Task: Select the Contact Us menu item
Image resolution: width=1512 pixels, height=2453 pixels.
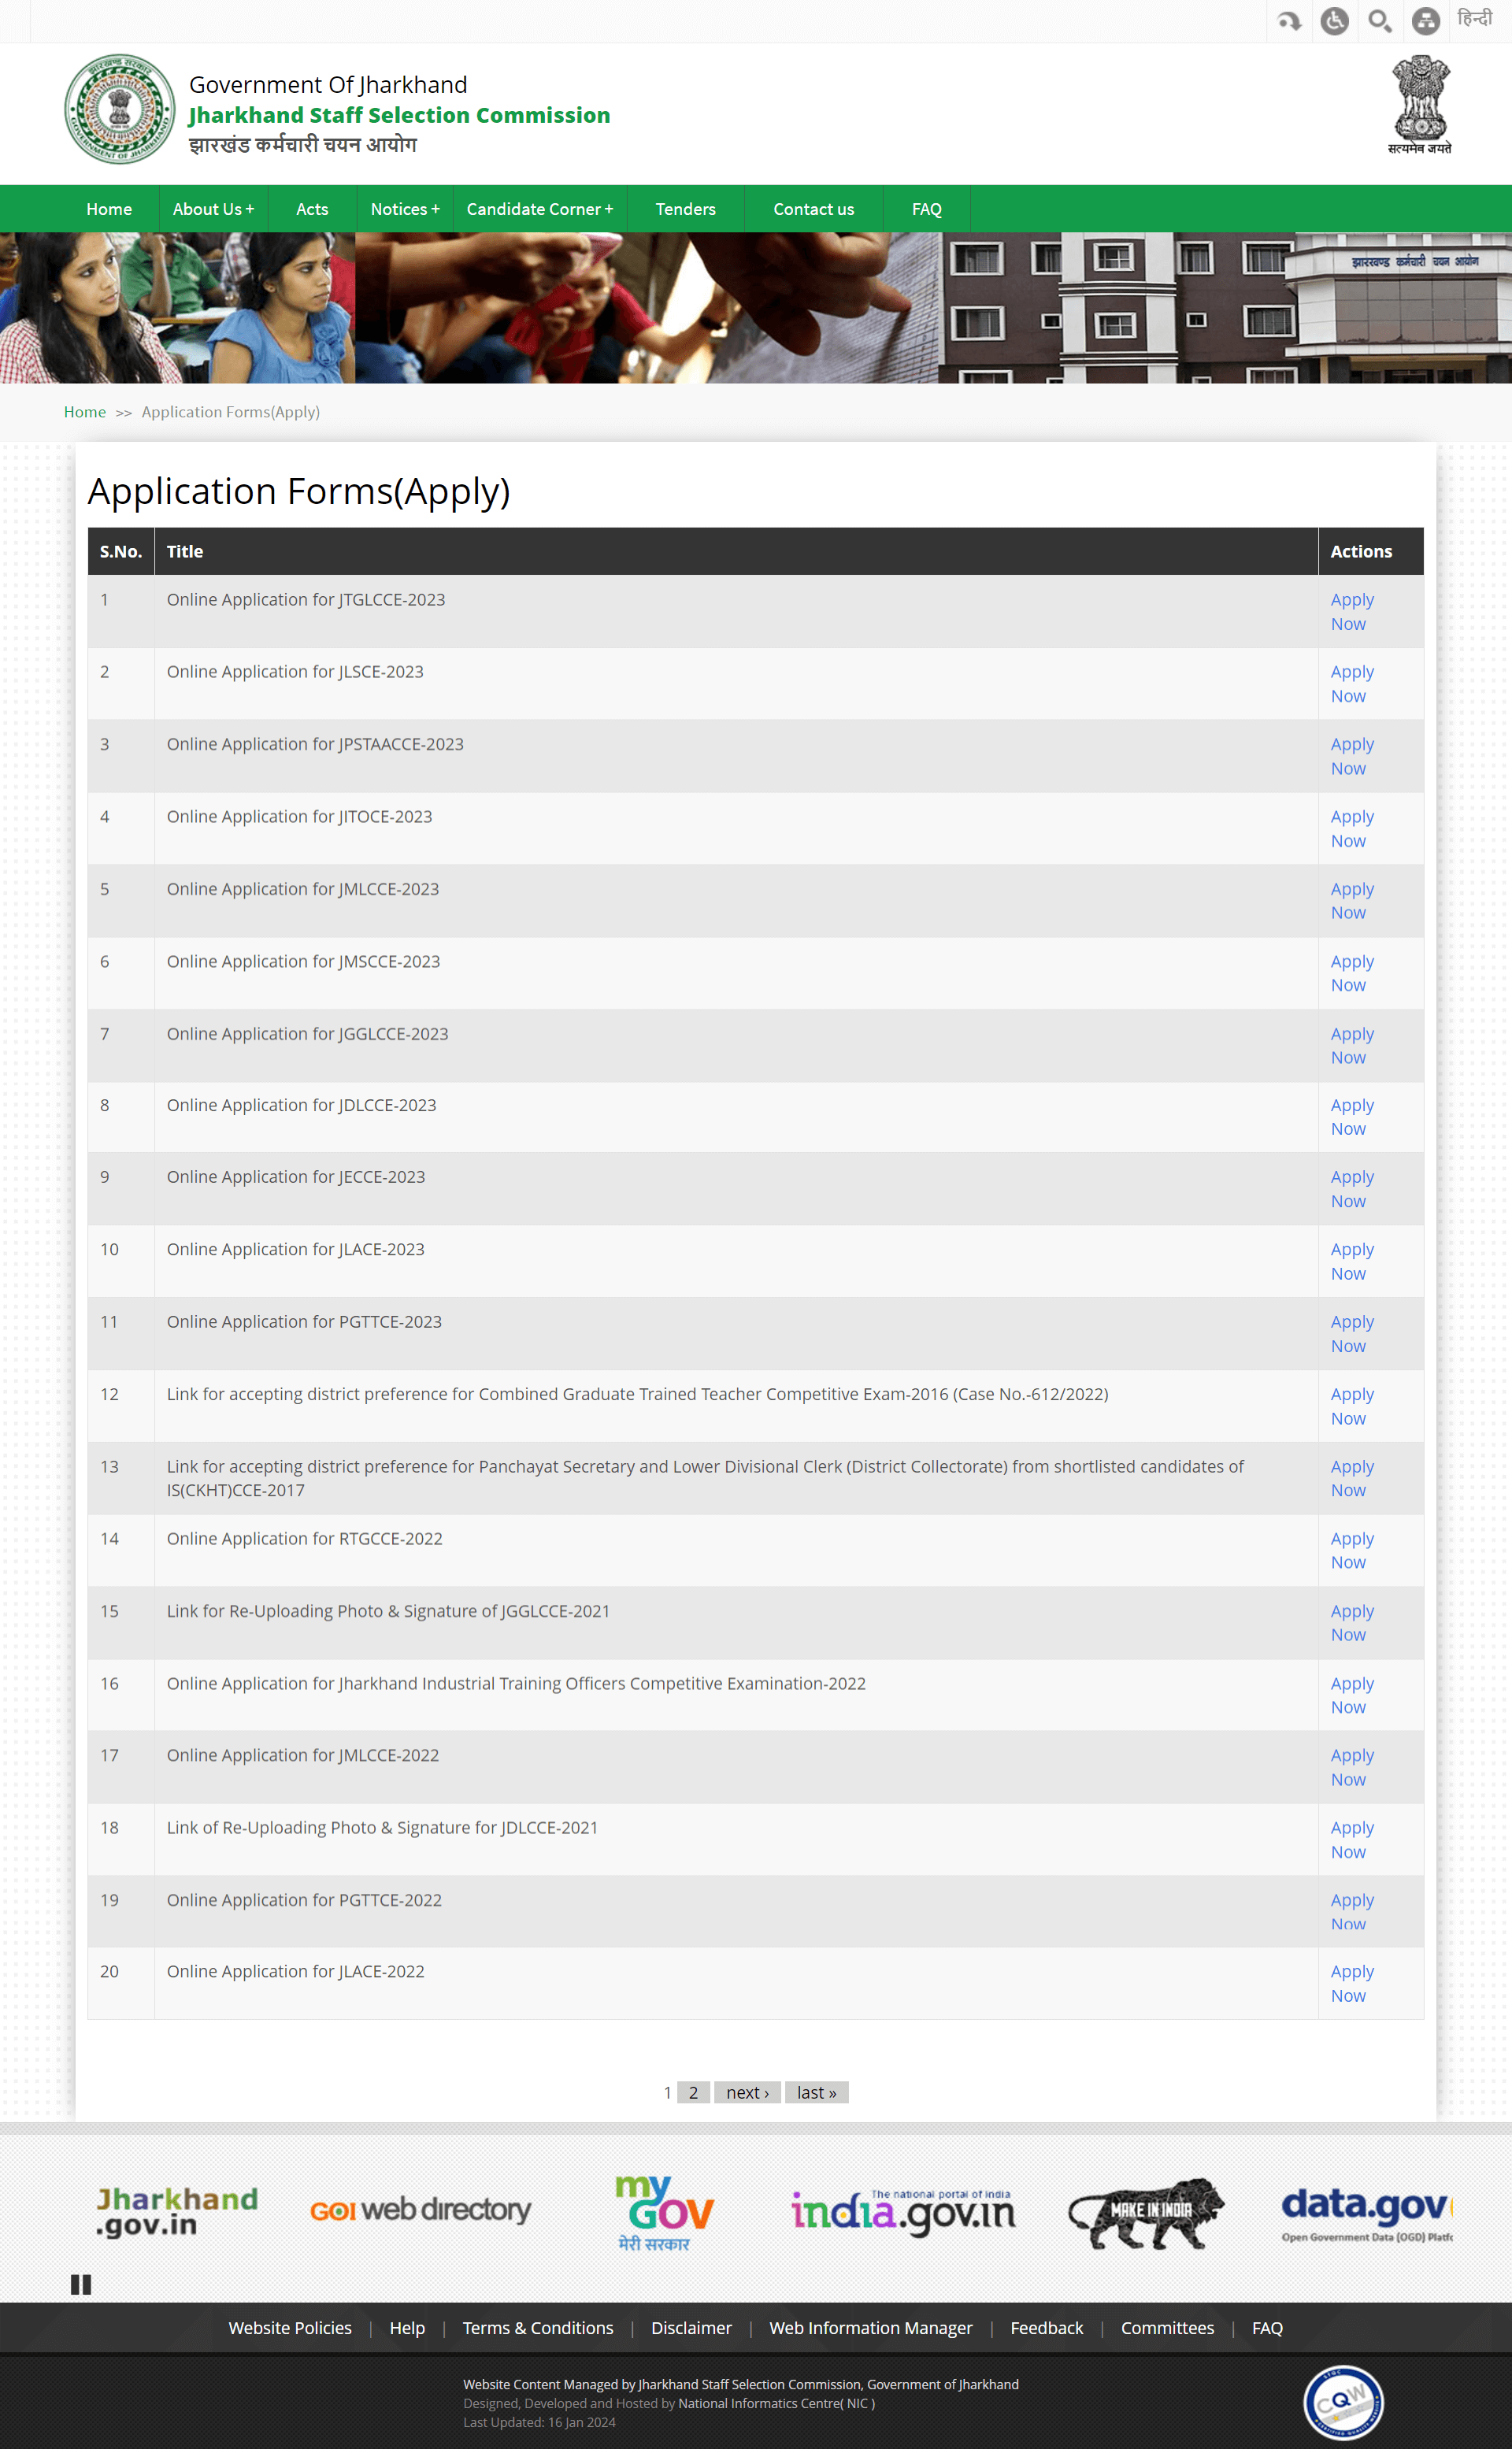Action: [813, 209]
